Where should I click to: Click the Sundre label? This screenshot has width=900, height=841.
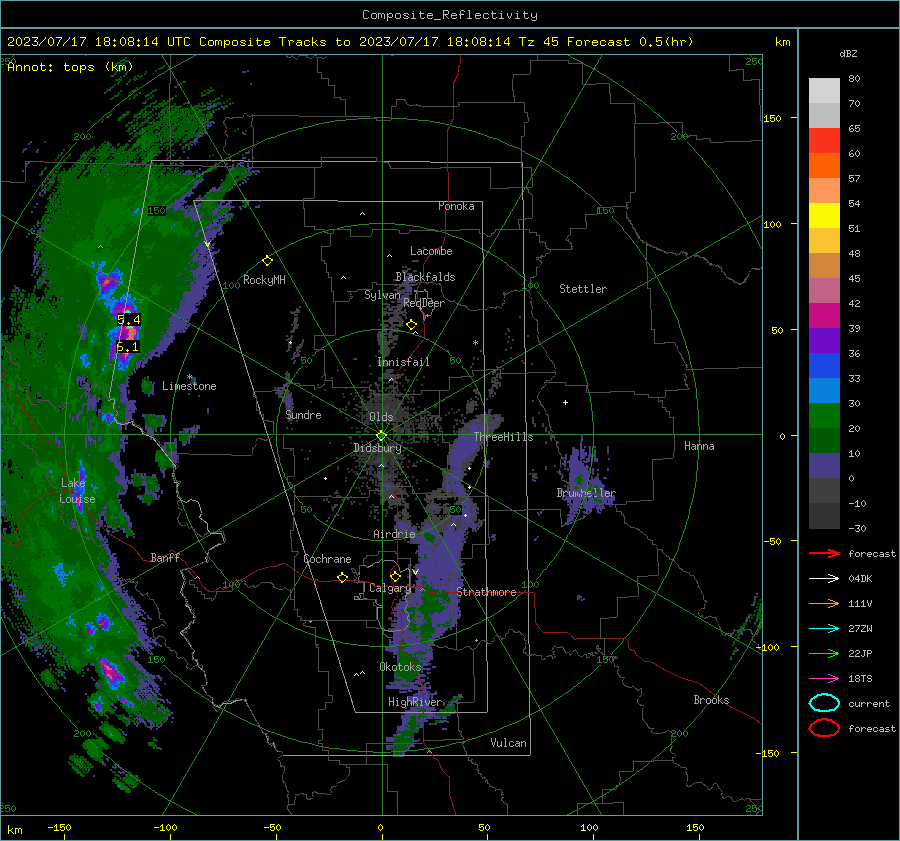click(303, 415)
